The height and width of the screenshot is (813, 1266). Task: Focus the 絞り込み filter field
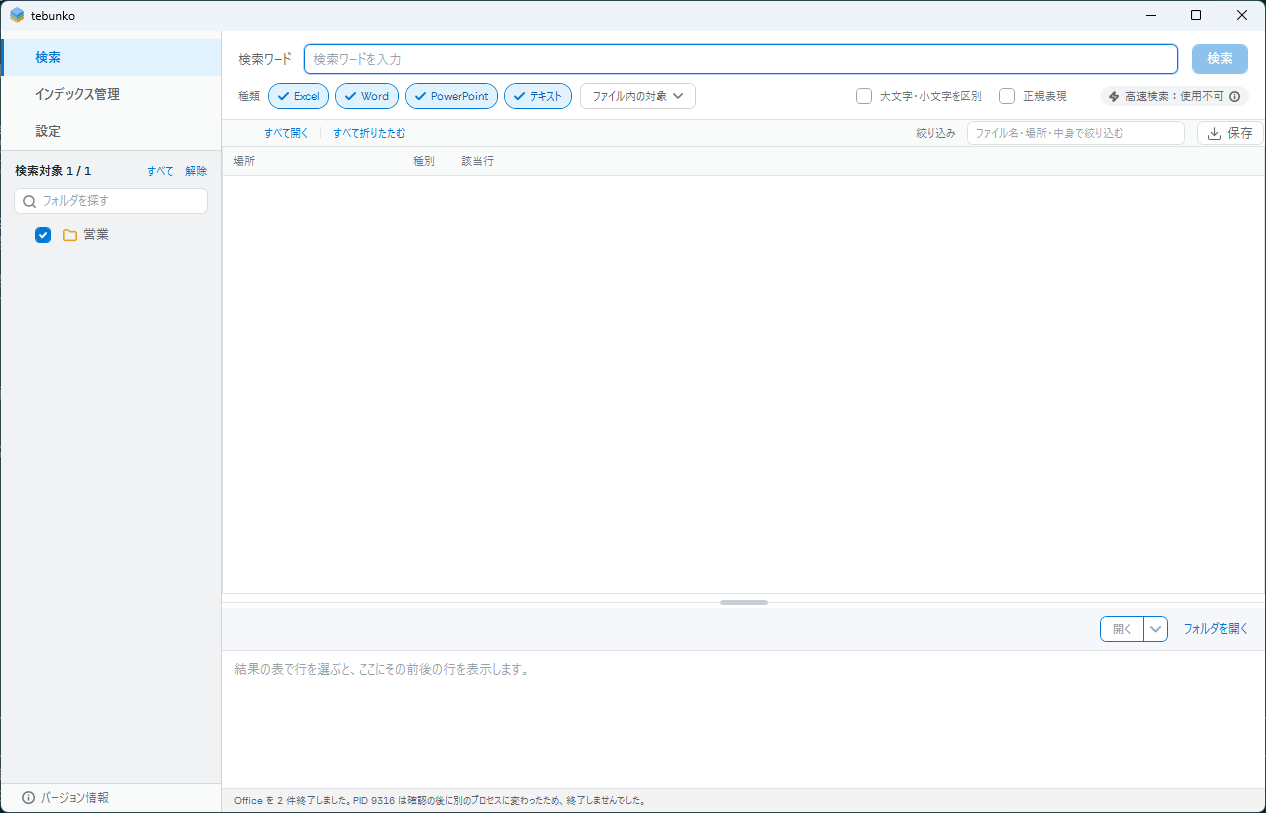pos(1076,133)
